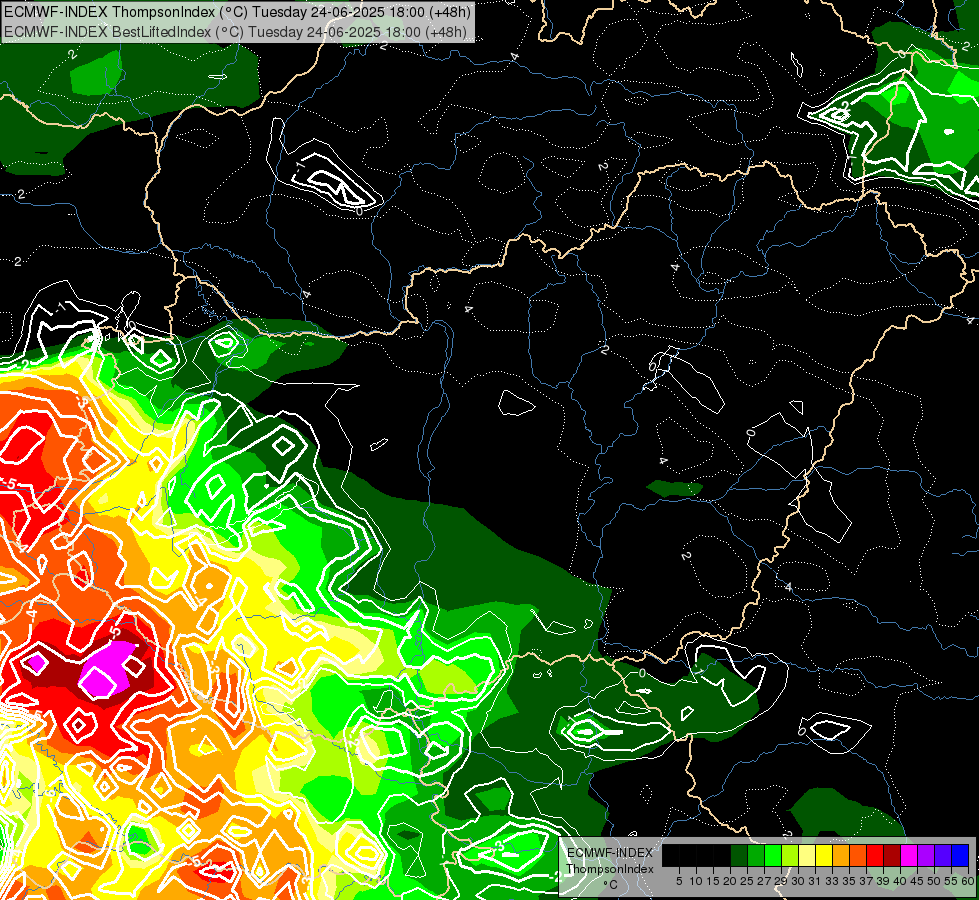Viewport: 979px width, 900px height.
Task: Click the ECMWF-INDEX ThompsonIndex title line
Action: click(237, 11)
